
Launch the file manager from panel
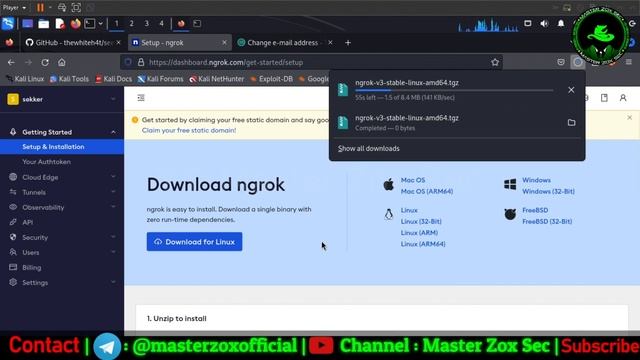44,24
